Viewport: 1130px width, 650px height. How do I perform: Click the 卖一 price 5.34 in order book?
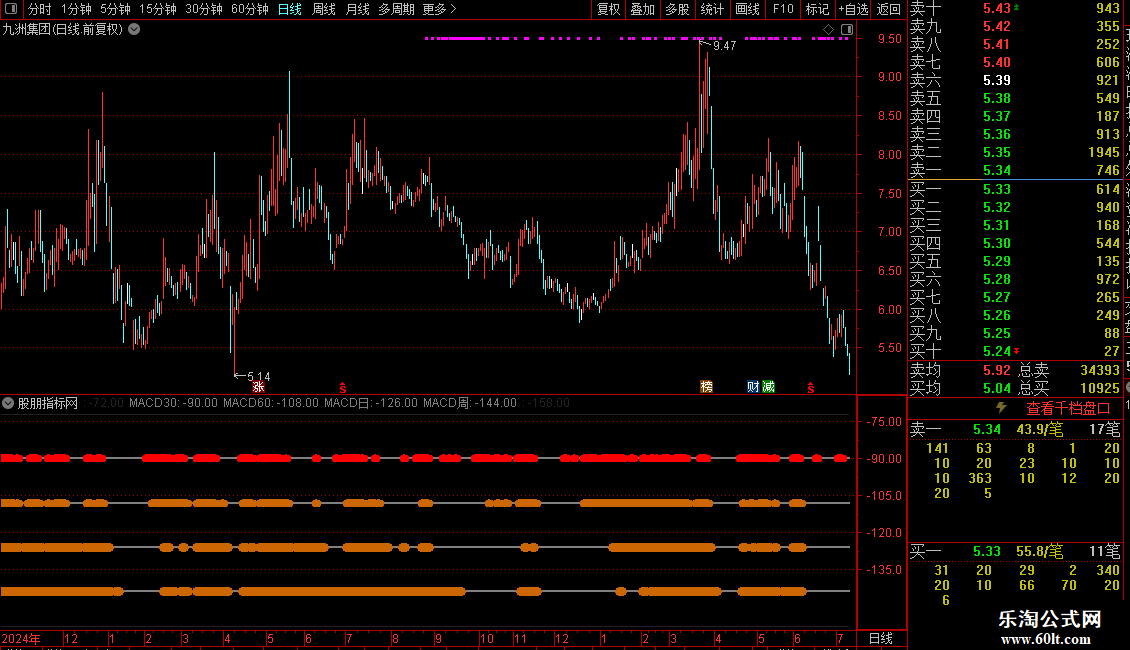coord(997,170)
